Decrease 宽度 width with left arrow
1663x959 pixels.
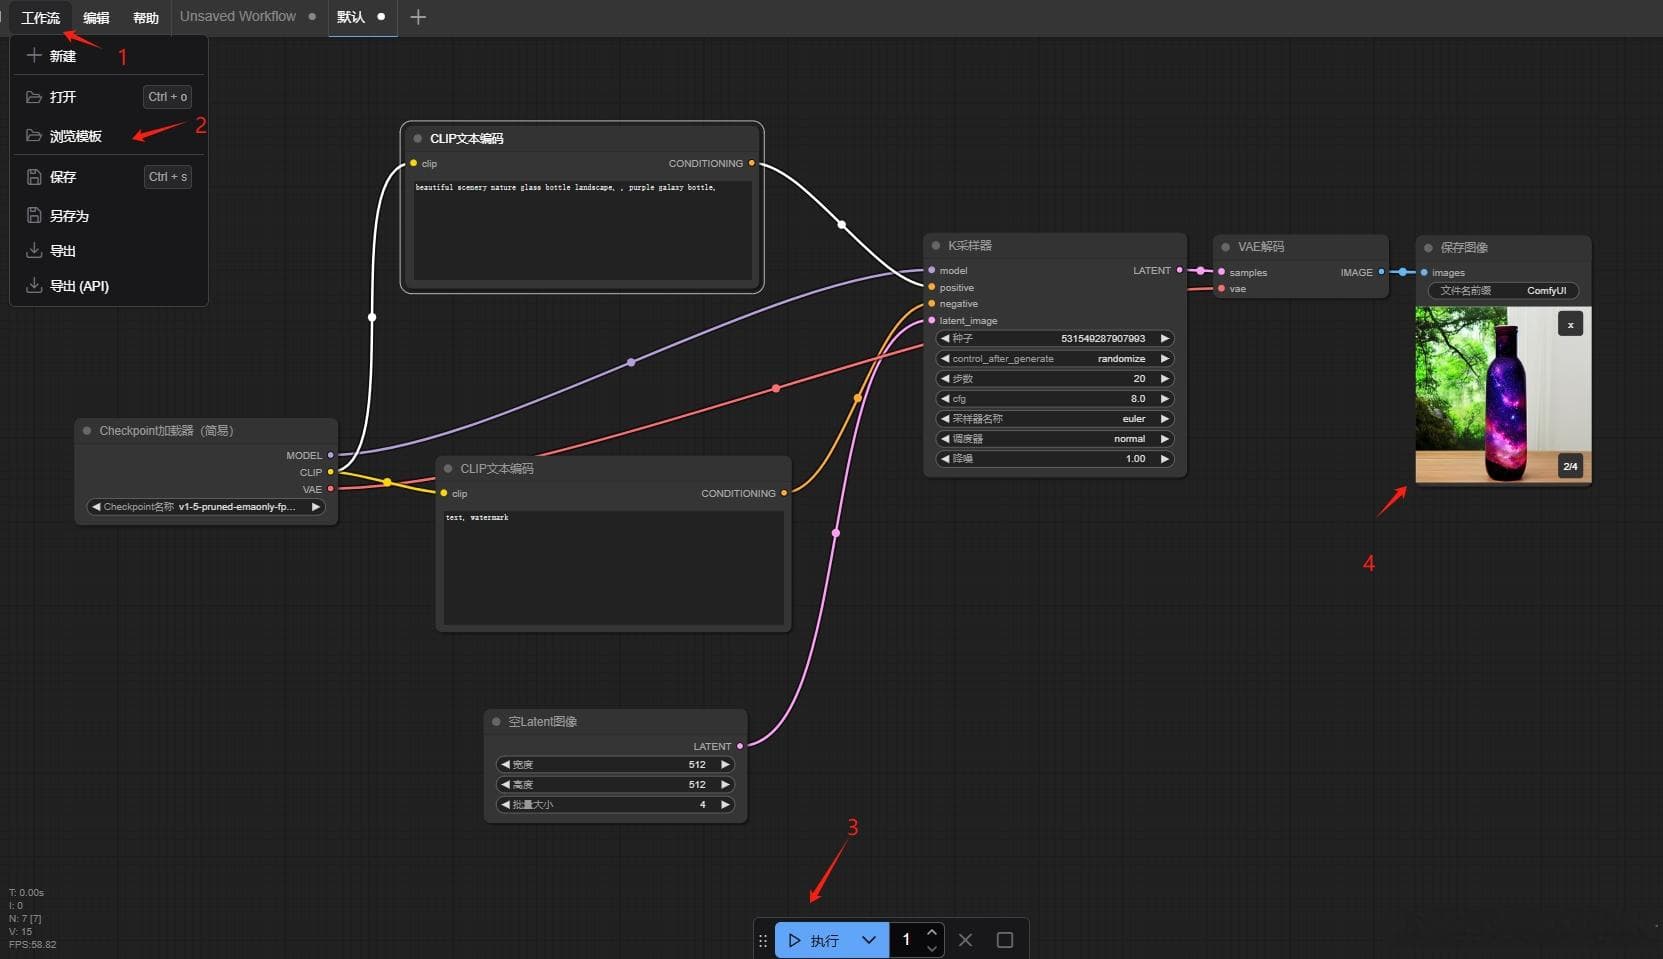[505, 765]
